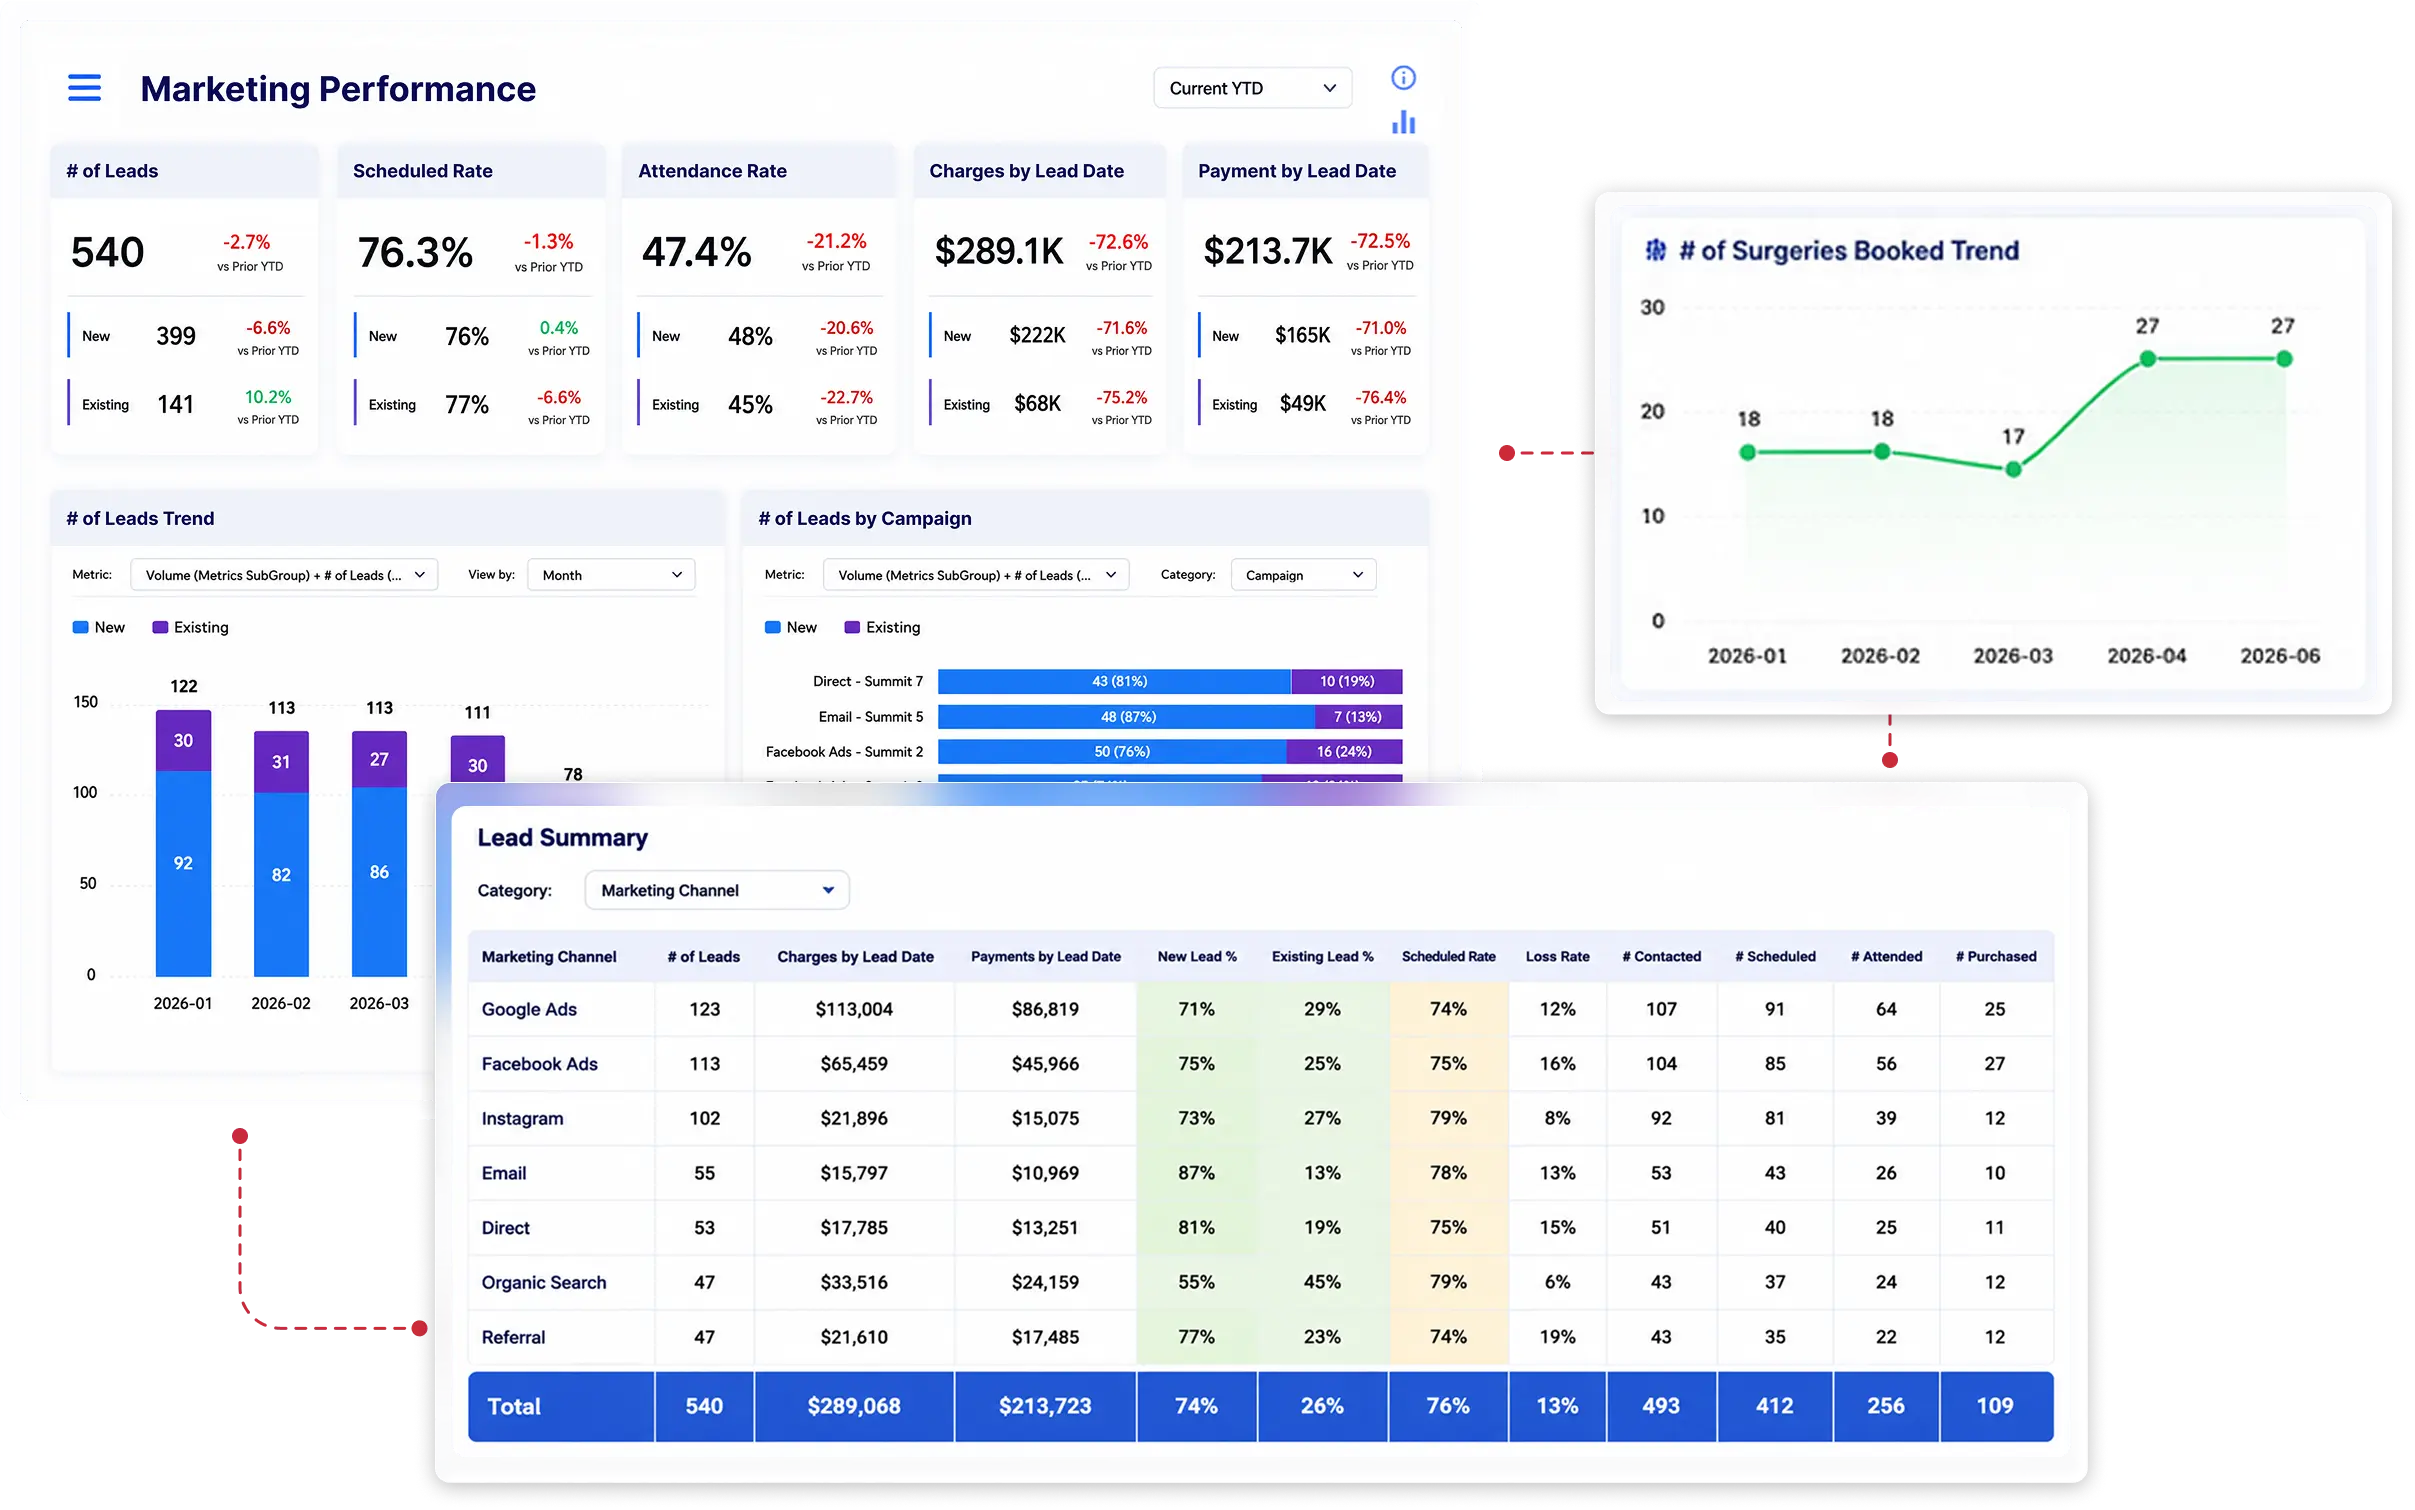The height and width of the screenshot is (1510, 2415).
Task: Click the 2026-03 Existing bar segment 27
Action: (x=379, y=759)
